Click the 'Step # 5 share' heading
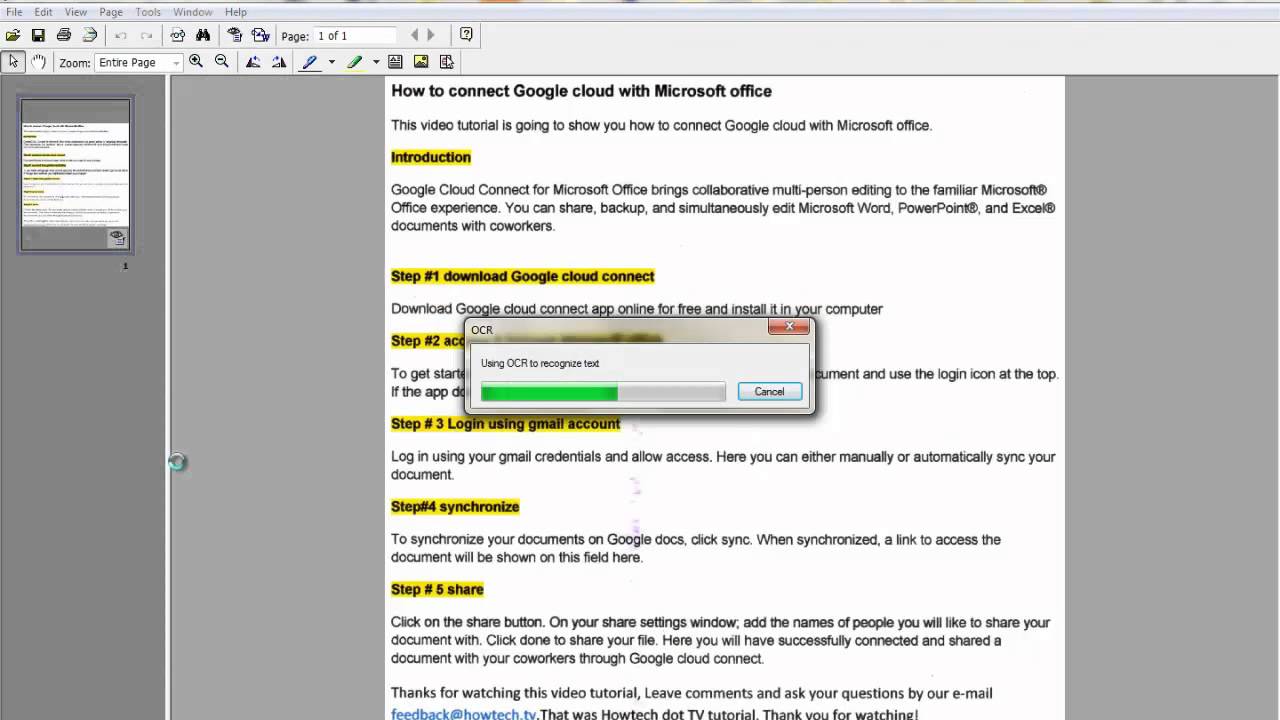Viewport: 1280px width, 720px height. (x=437, y=590)
